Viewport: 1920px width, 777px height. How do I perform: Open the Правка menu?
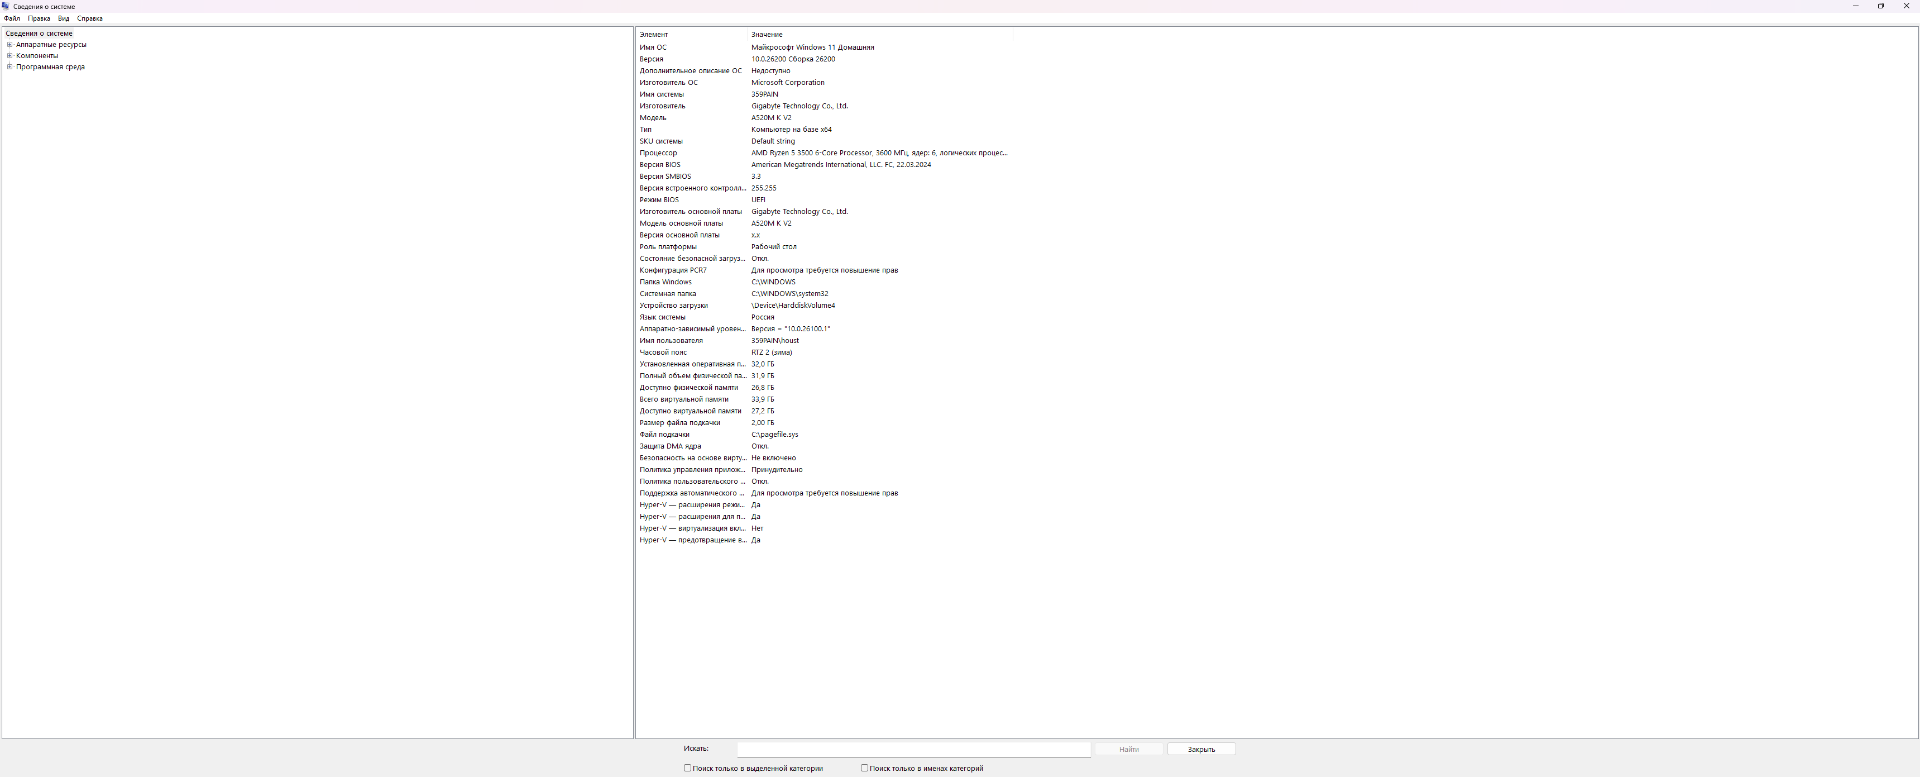[x=39, y=19]
